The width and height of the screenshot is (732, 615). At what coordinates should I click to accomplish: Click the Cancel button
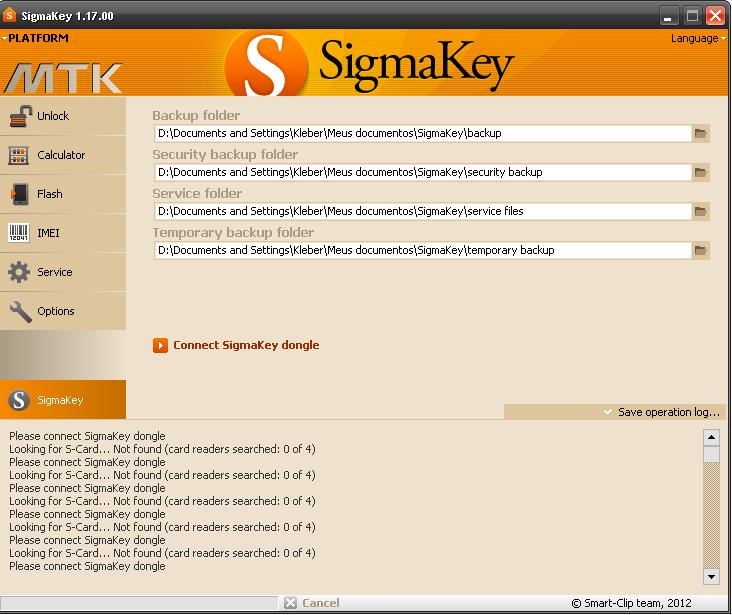click(312, 603)
